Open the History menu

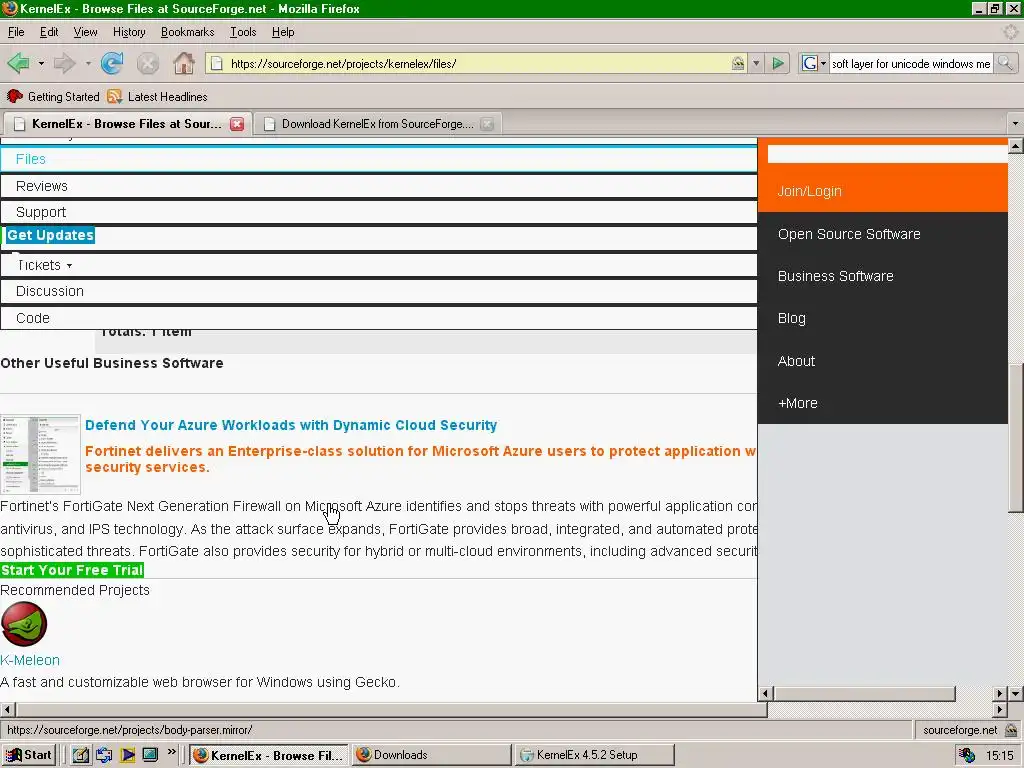tap(129, 32)
